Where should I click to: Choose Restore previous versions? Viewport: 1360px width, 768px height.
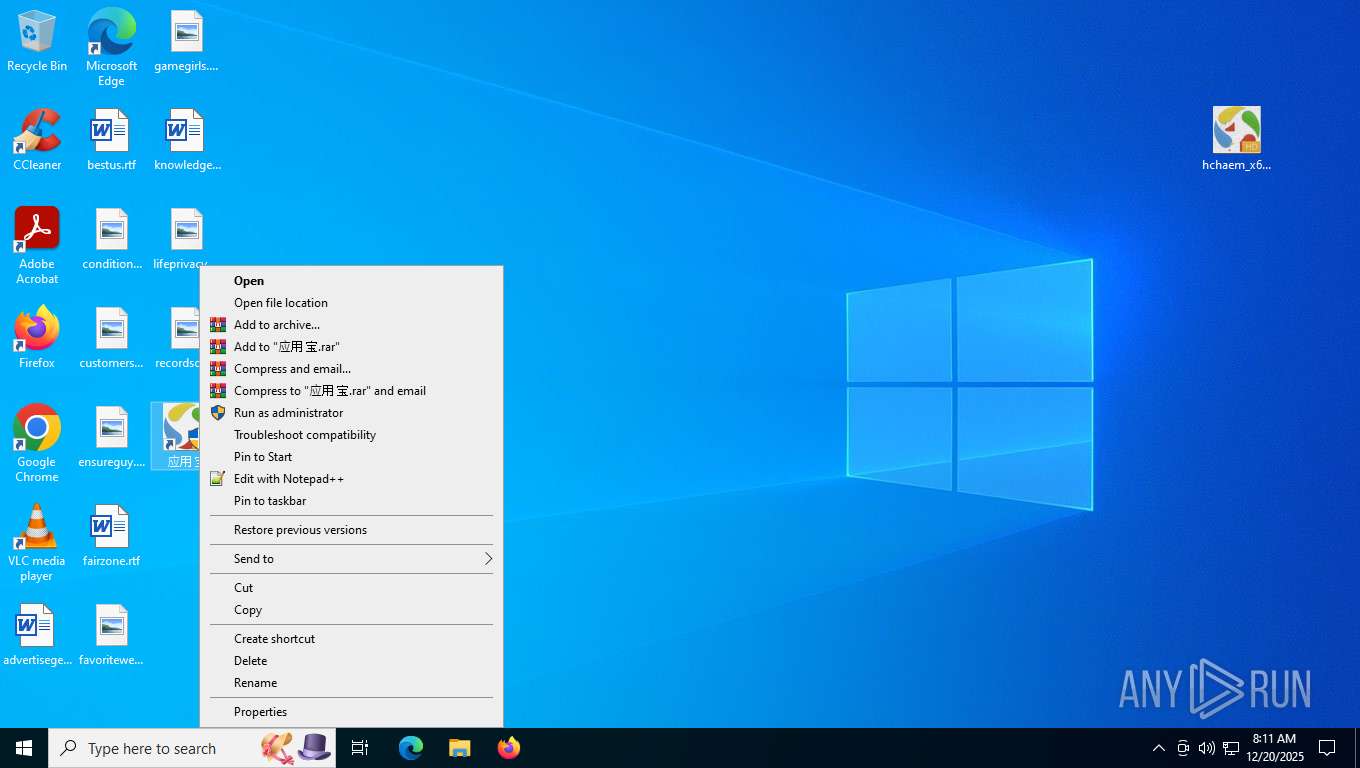point(351,530)
